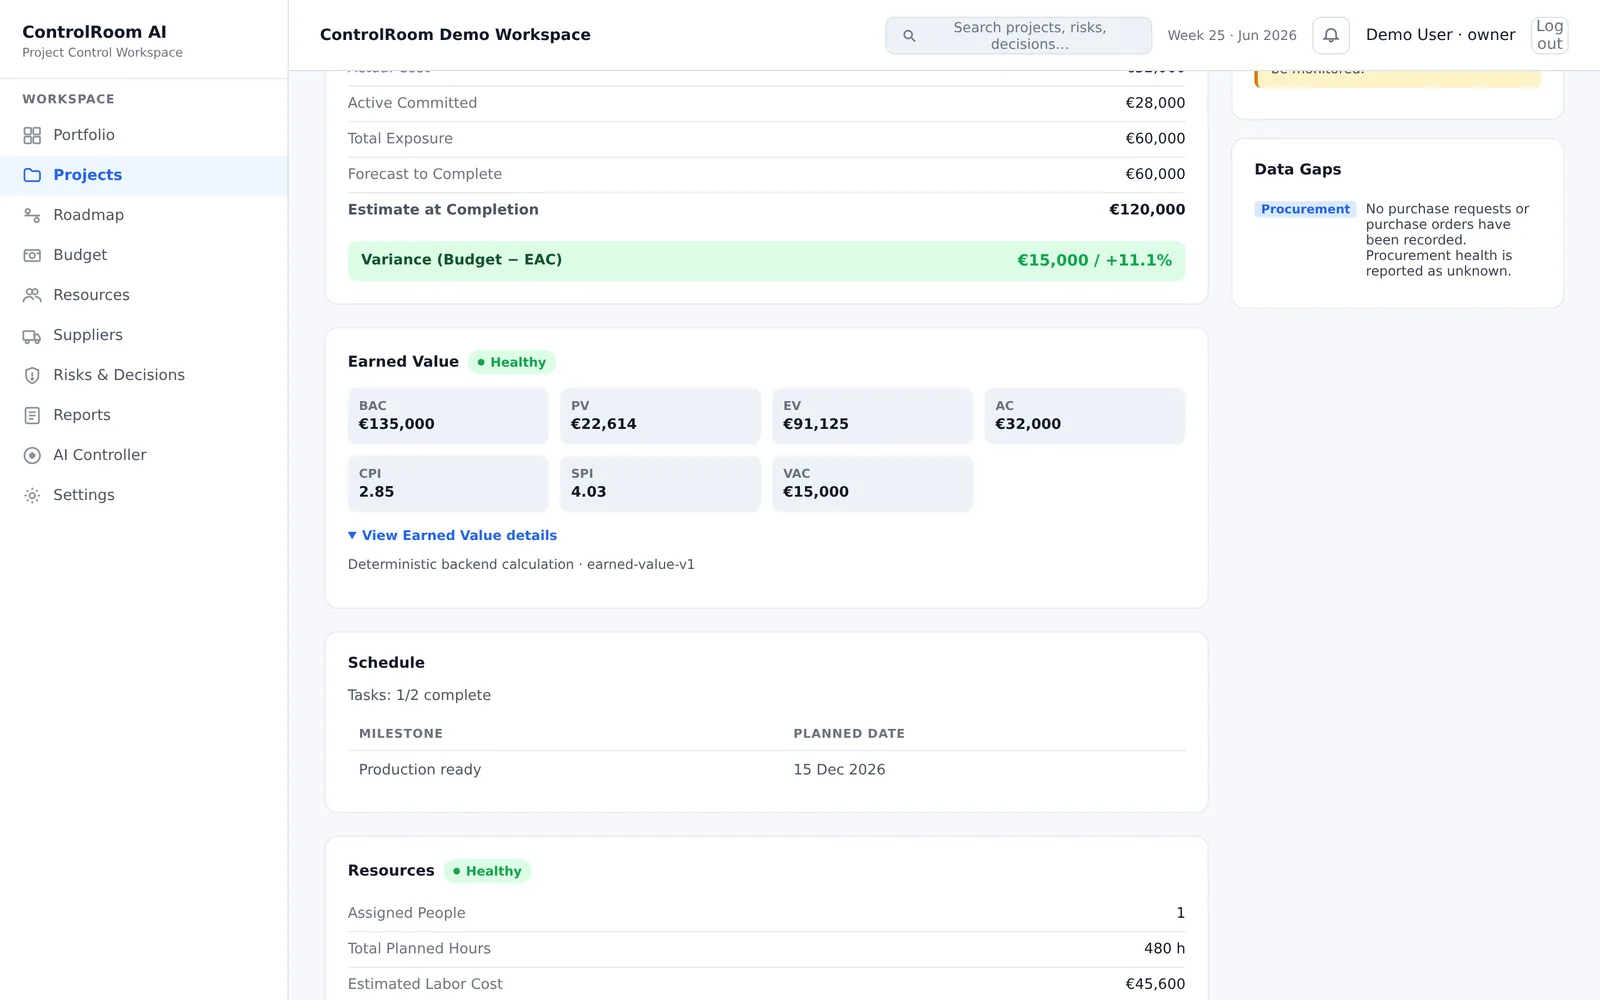Click Week 25 · Jun 2026 label
The width and height of the screenshot is (1600, 1000).
click(1232, 35)
